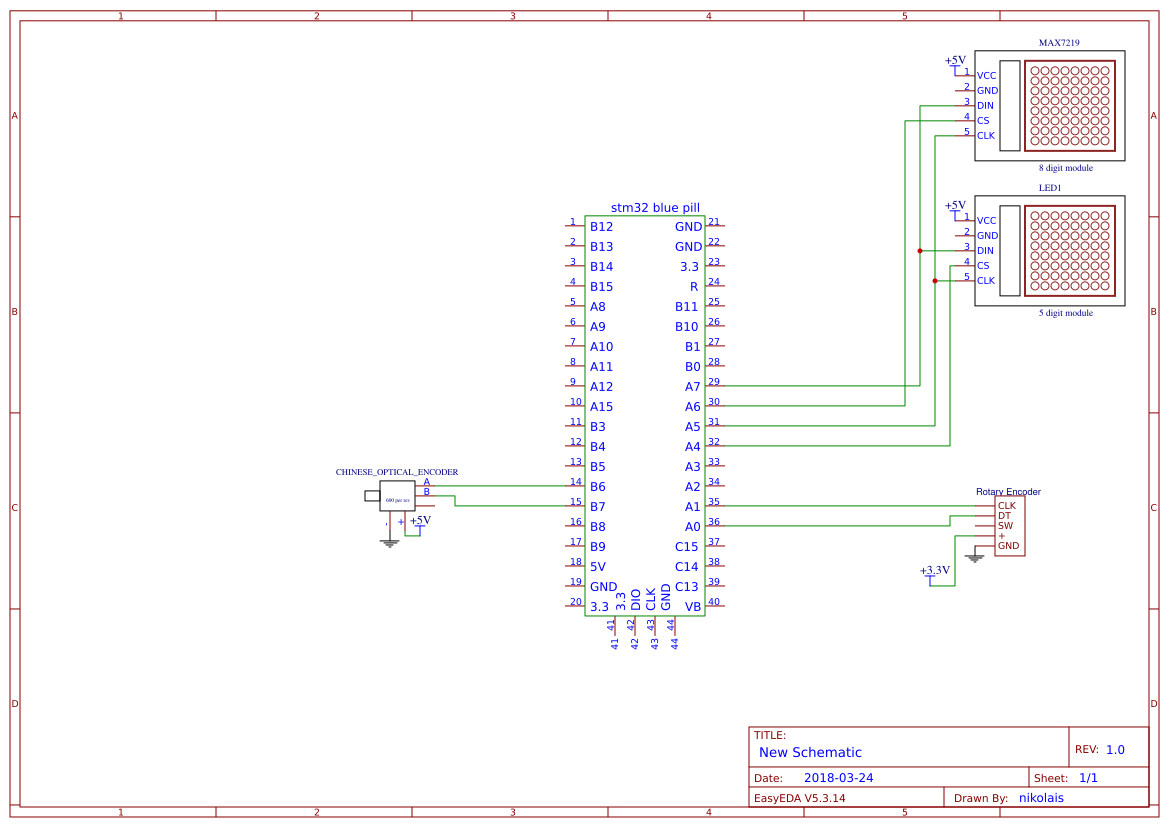
Task: Select the LED1 5 digit dot matrix display
Action: click(x=1050, y=251)
